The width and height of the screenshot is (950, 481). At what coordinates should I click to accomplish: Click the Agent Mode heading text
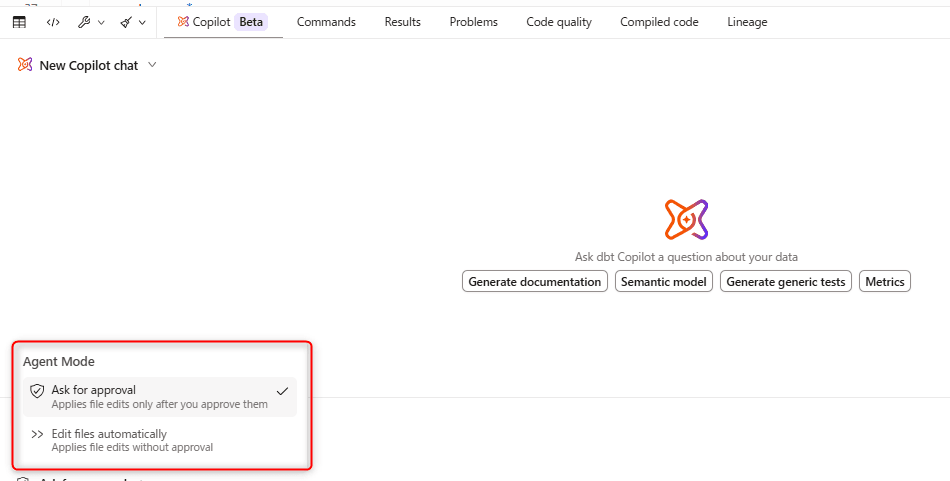[x=59, y=362]
